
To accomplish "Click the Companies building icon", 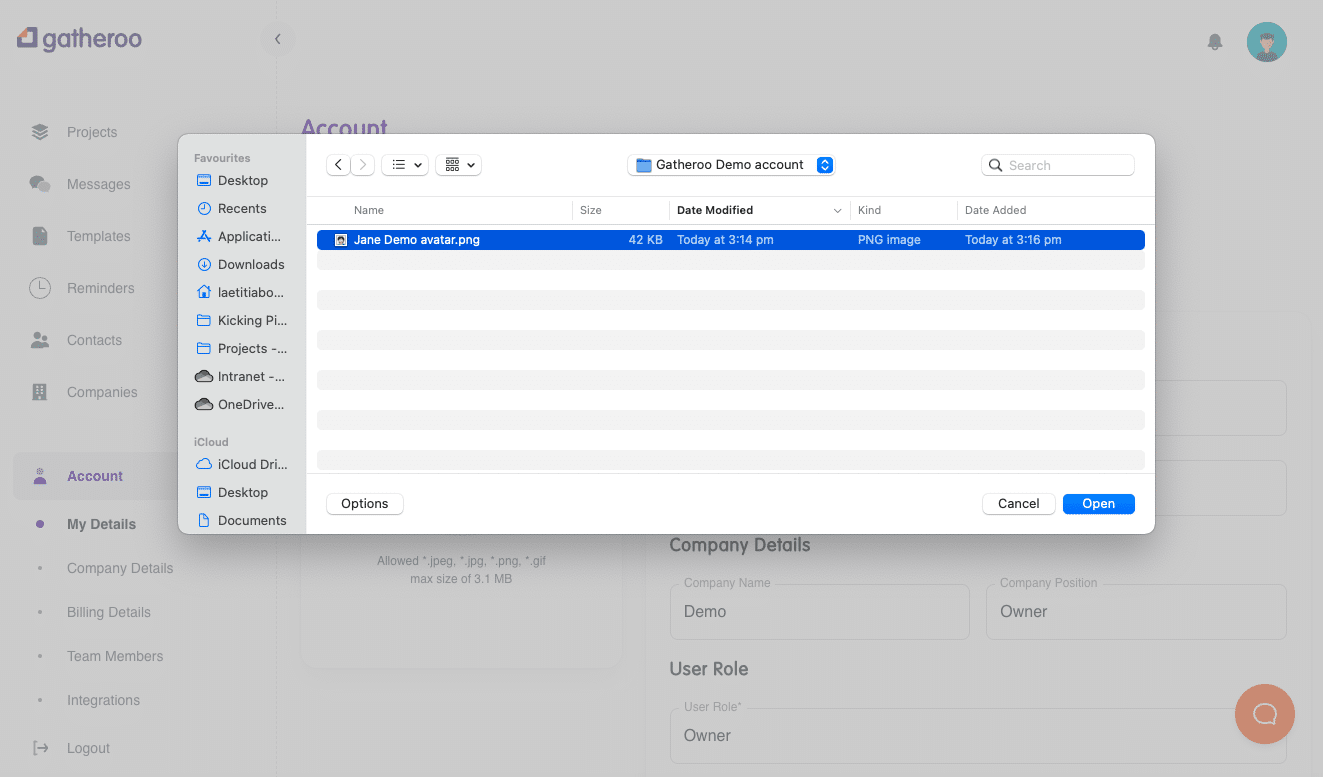I will (x=40, y=392).
